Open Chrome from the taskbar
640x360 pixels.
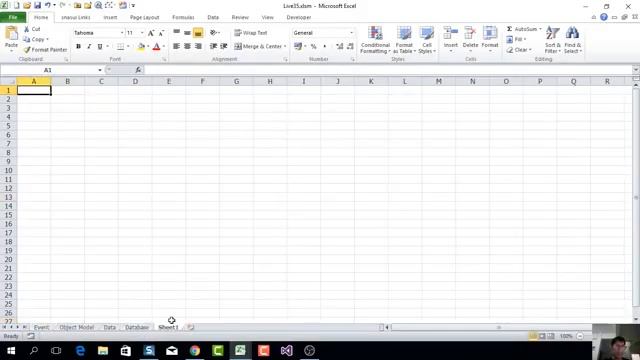(x=195, y=351)
